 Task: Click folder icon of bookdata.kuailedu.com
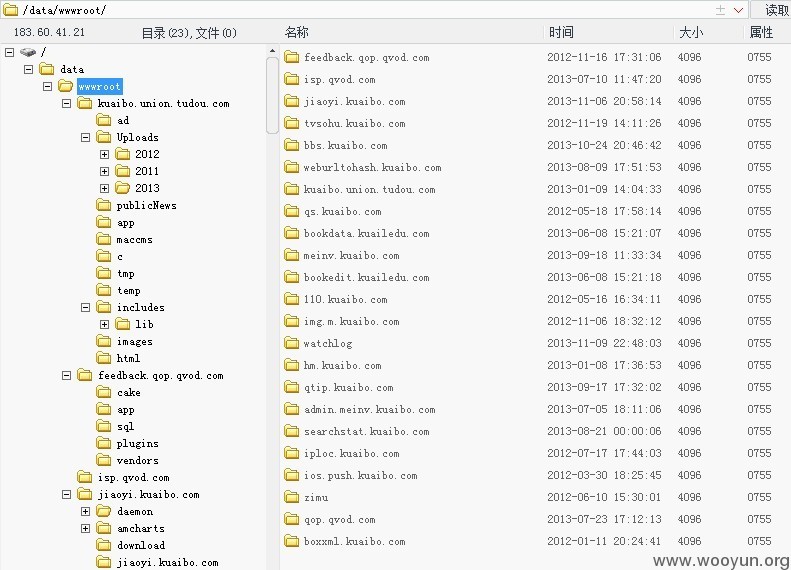(x=292, y=233)
